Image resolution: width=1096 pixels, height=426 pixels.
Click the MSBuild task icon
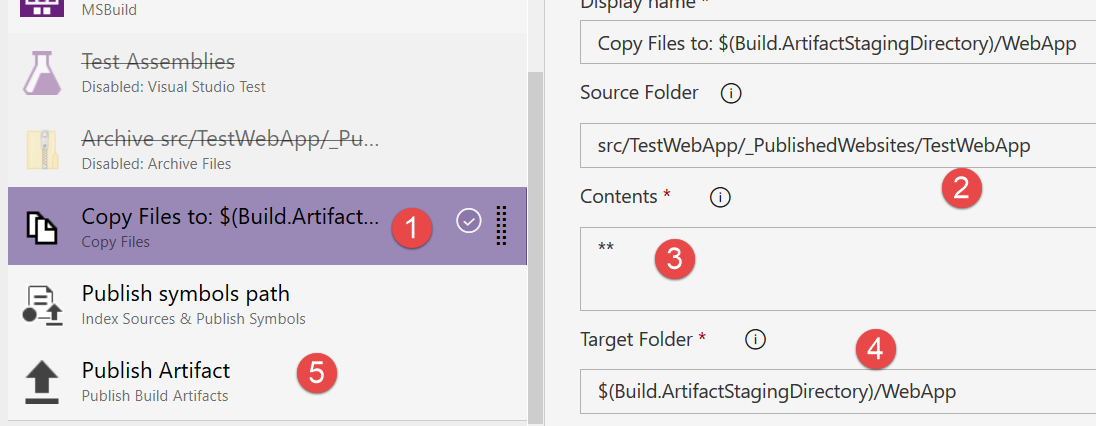[x=42, y=10]
